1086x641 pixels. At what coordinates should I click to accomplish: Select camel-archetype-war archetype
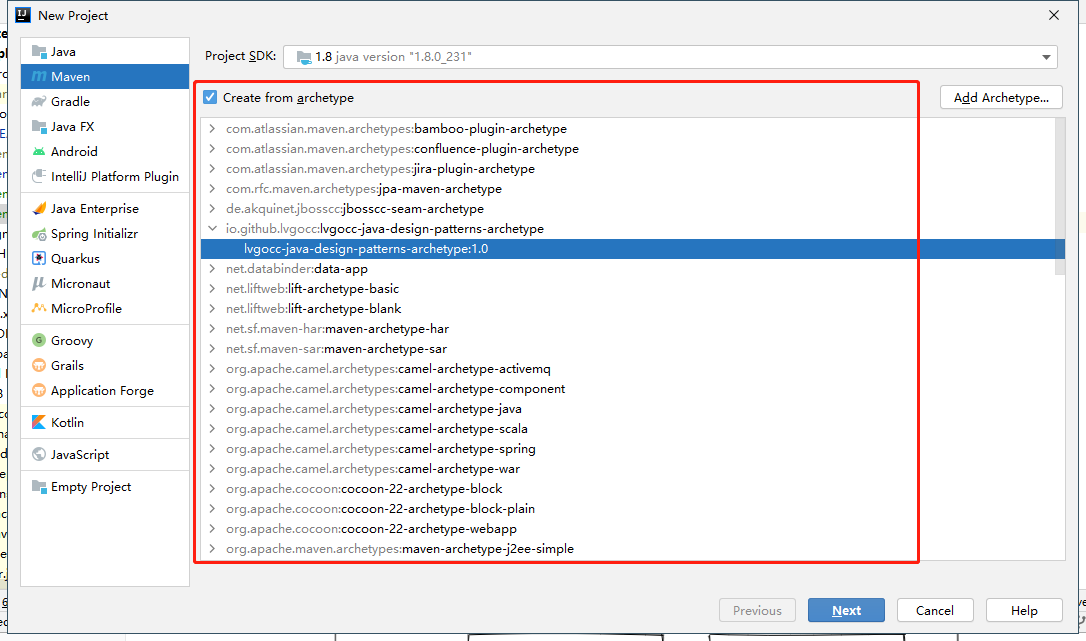click(x=373, y=469)
